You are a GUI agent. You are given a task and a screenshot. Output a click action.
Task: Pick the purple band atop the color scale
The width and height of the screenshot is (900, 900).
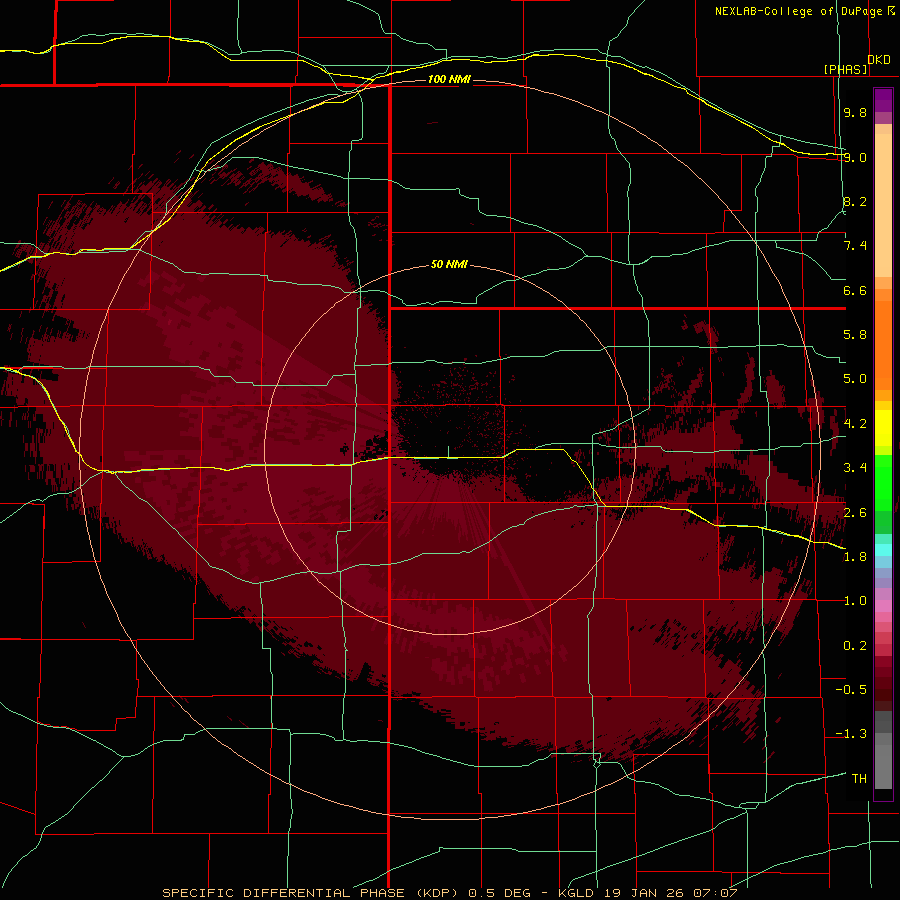[x=883, y=100]
